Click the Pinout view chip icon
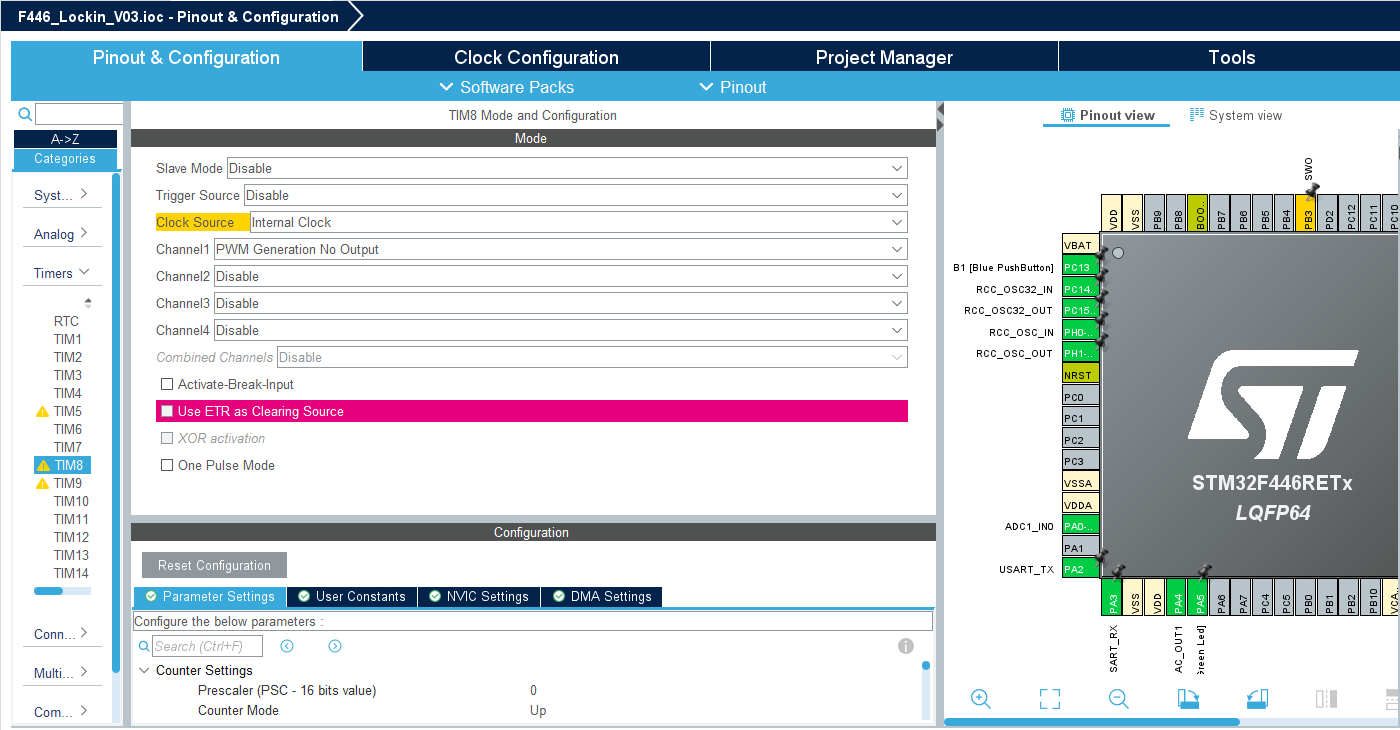This screenshot has height=730, width=1400. coord(1067,115)
